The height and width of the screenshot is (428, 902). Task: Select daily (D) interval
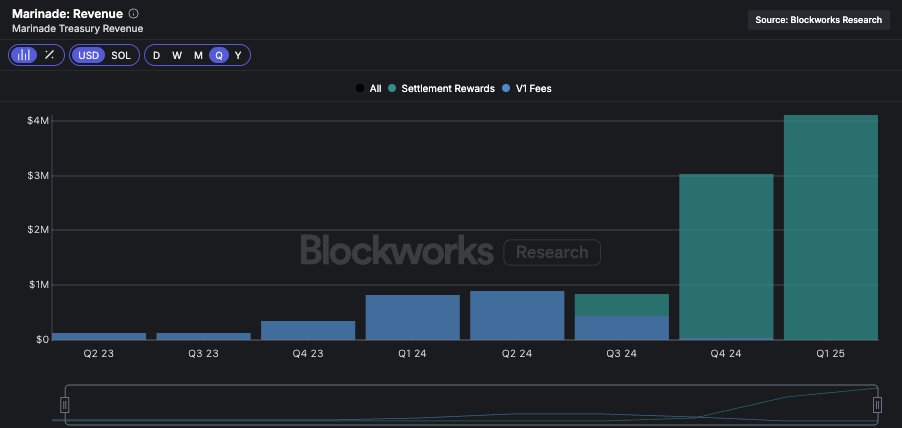(x=156, y=55)
